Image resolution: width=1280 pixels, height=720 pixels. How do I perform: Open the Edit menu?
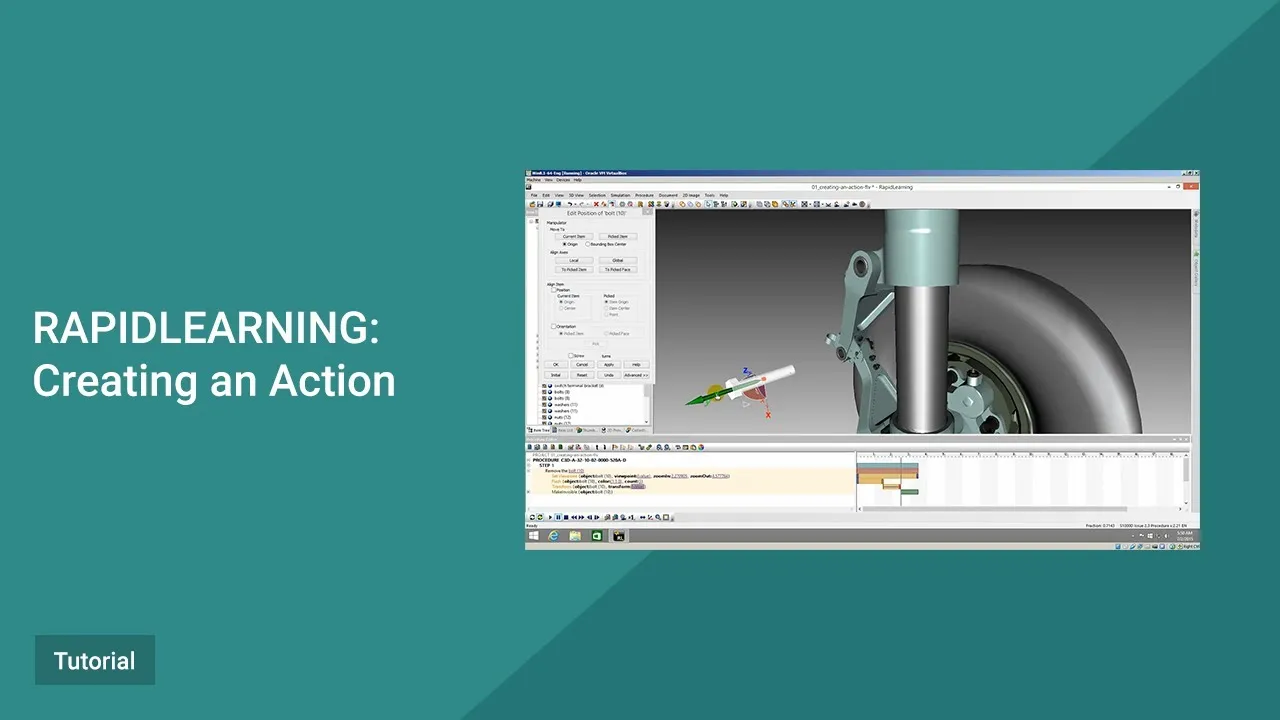click(x=546, y=195)
